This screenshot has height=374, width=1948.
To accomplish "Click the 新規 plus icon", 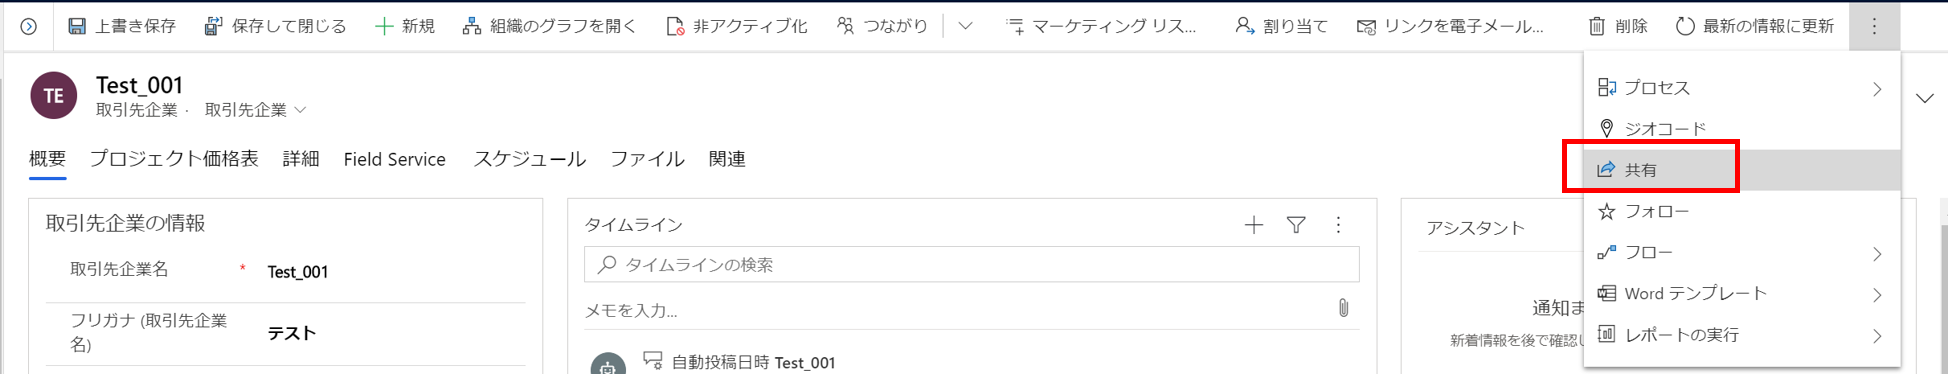I will coord(383,26).
